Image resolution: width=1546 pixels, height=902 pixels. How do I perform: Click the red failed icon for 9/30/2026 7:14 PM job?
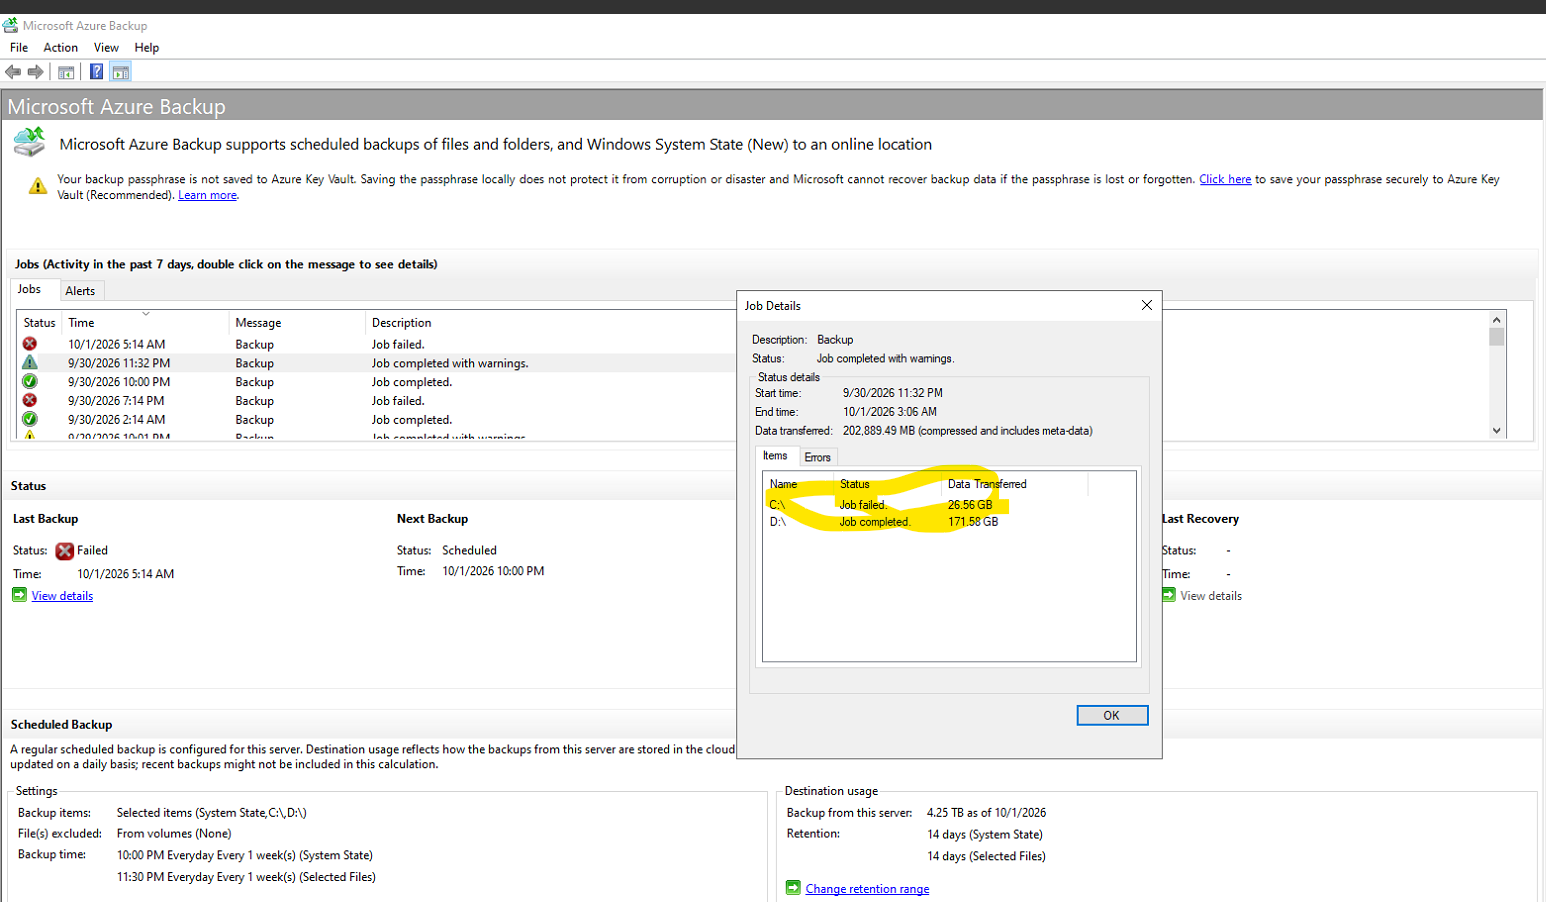click(30, 400)
